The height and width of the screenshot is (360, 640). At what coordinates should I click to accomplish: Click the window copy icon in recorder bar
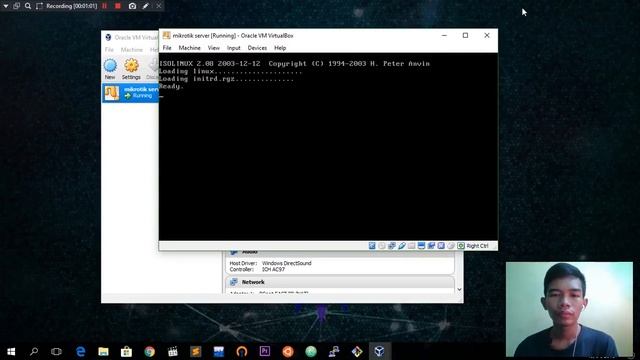tap(16, 6)
